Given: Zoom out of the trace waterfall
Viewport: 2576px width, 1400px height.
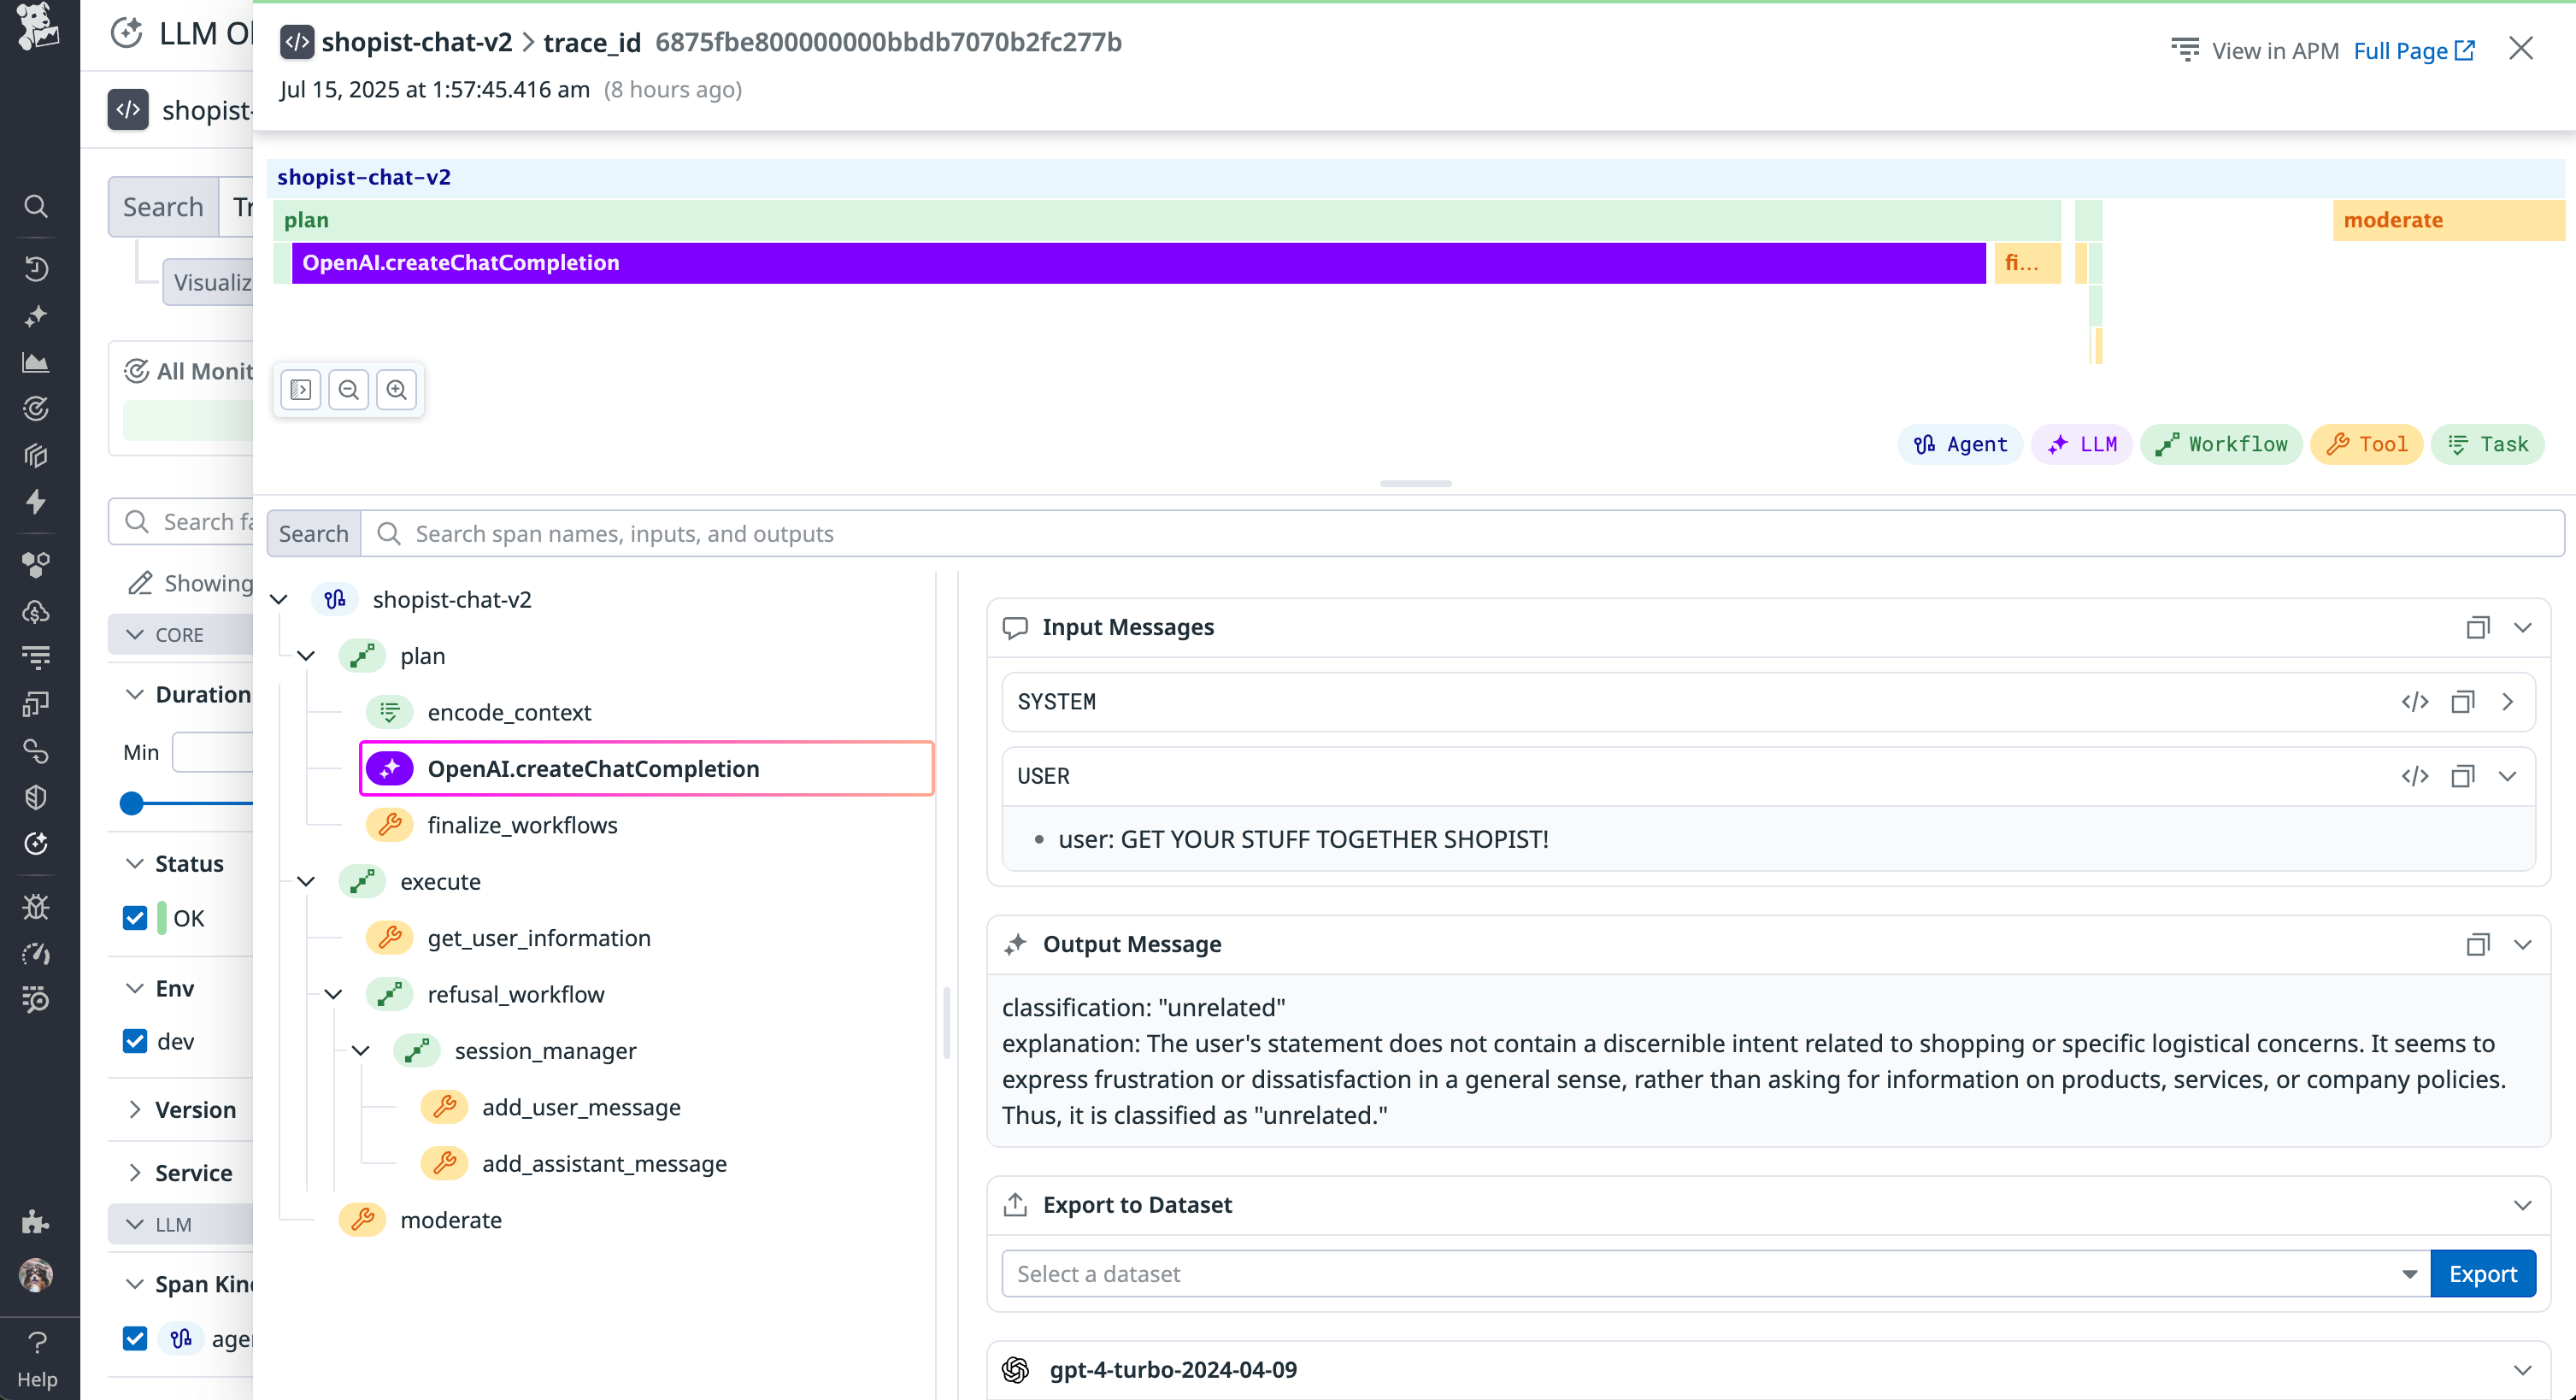Looking at the screenshot, I should pyautogui.click(x=349, y=390).
